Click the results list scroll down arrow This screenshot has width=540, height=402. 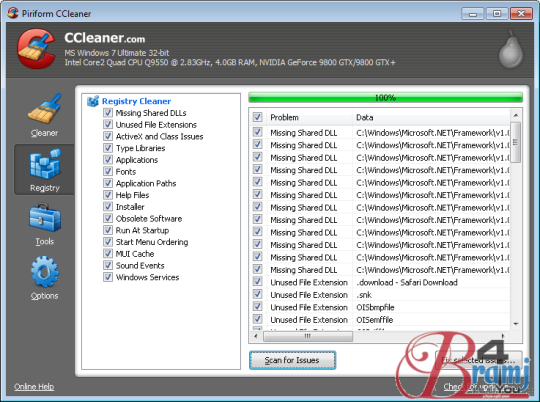(516, 324)
